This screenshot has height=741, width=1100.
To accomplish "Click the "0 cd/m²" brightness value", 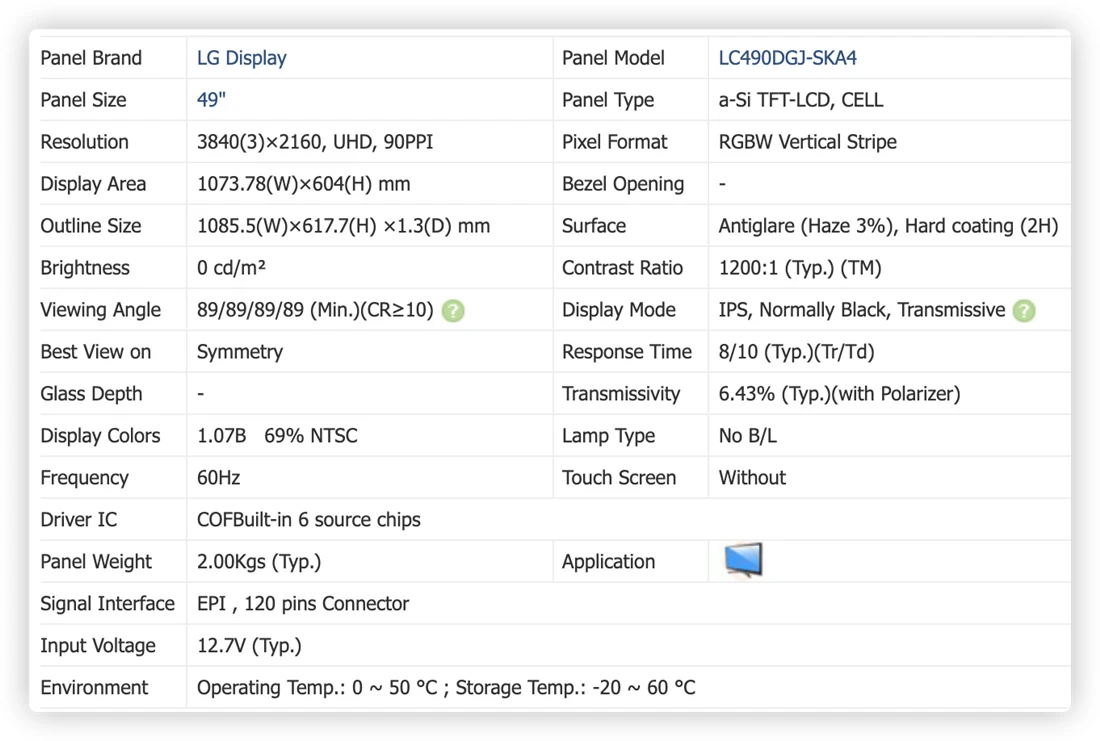I will pos(231,268).
